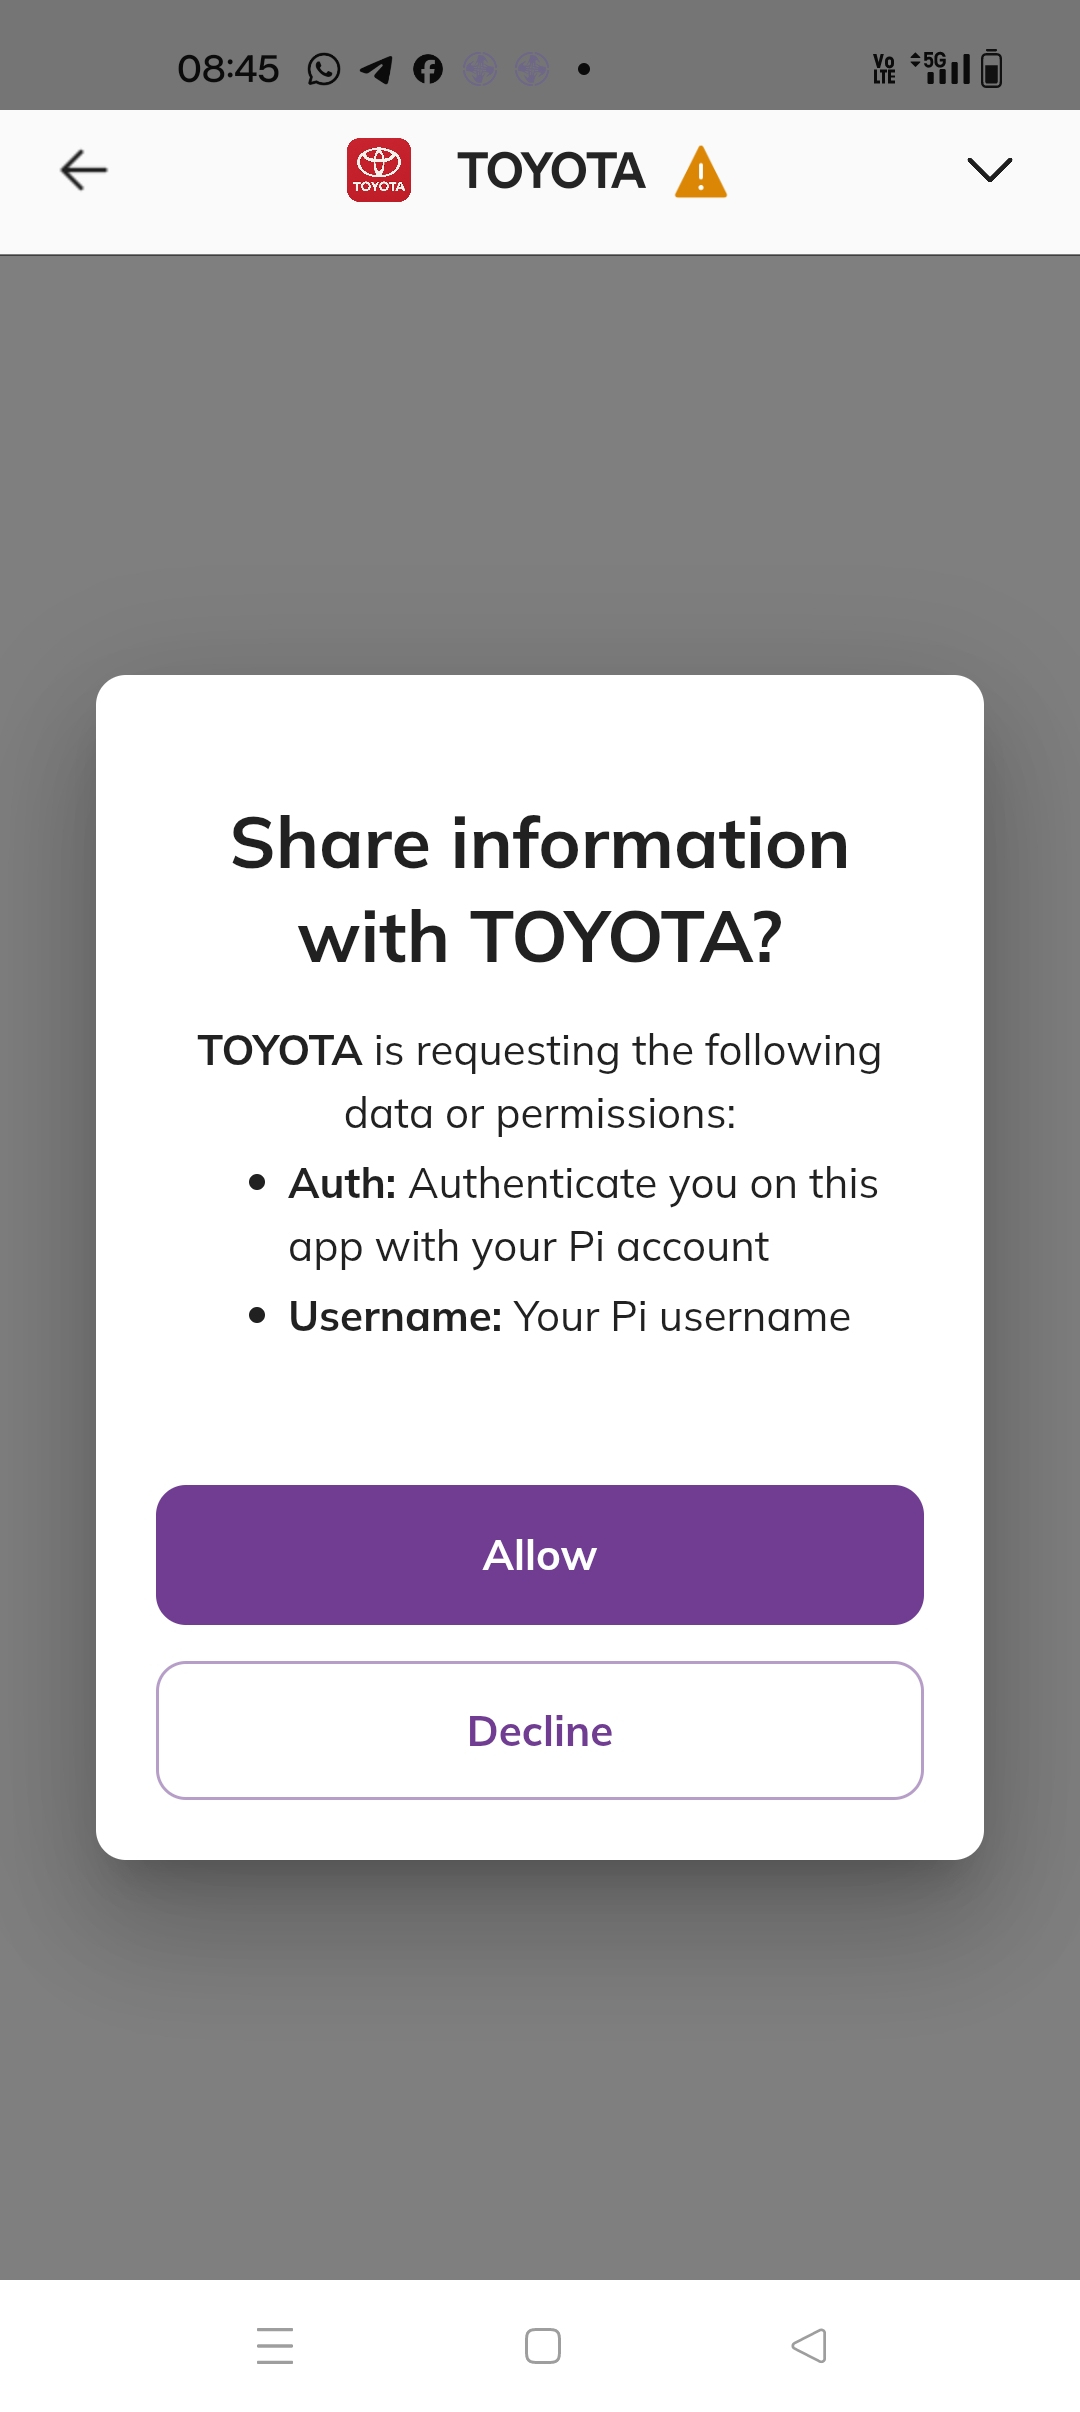Tap the Telegram notification icon
Image resolution: width=1080 pixels, height=2412 pixels.
(x=376, y=69)
